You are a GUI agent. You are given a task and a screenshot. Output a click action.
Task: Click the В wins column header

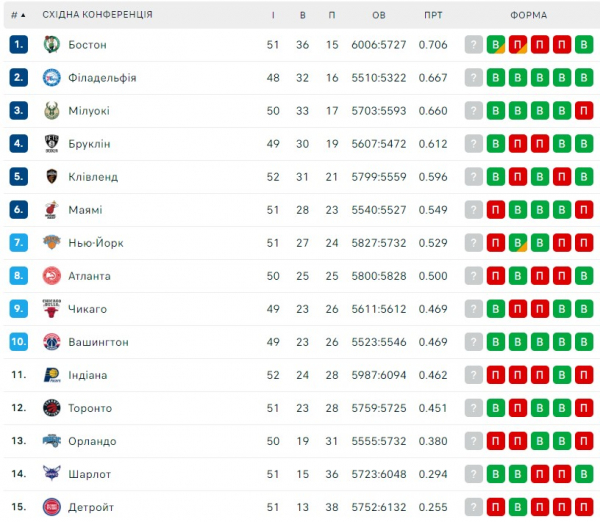pyautogui.click(x=303, y=15)
